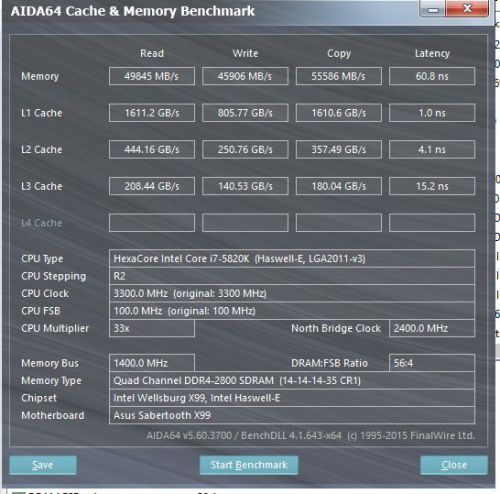The width and height of the screenshot is (500, 494).
Task: Minimize the AIDA64 benchmark window
Action: pos(433,9)
